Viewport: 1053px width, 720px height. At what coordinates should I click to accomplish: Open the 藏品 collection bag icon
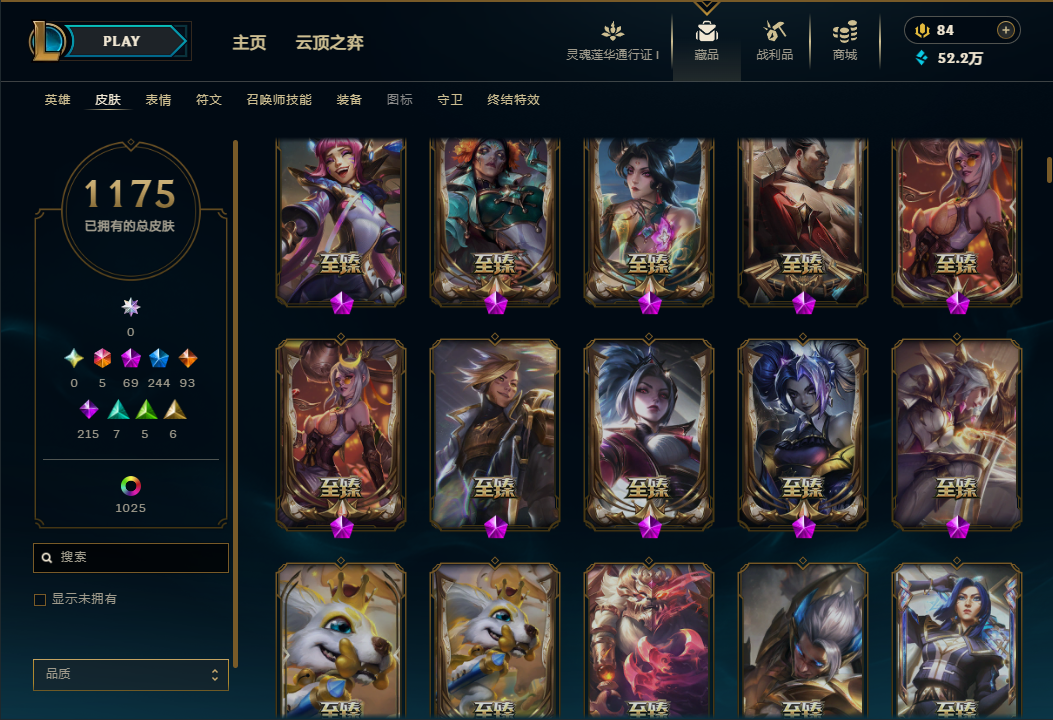coord(706,32)
